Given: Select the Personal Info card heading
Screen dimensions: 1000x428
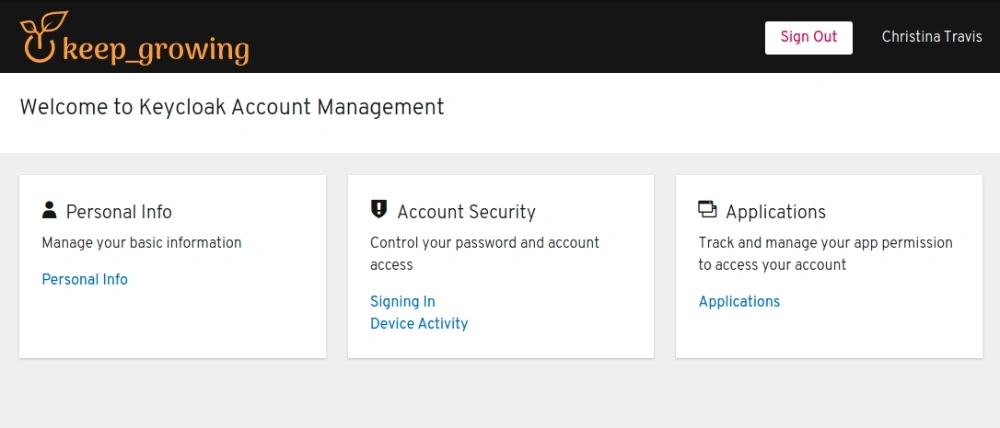Looking at the screenshot, I should point(119,212).
